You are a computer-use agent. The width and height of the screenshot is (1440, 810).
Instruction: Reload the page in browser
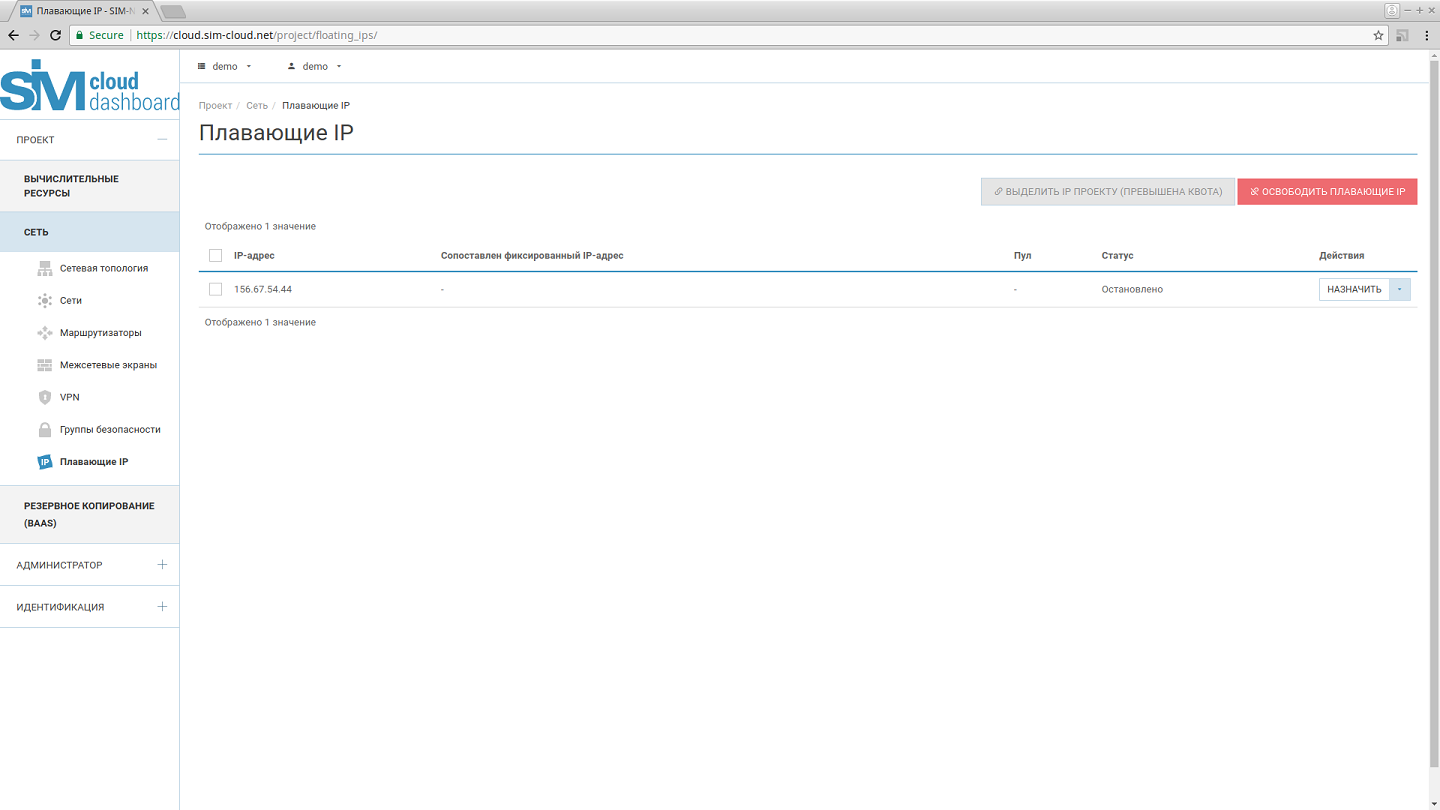coord(56,35)
